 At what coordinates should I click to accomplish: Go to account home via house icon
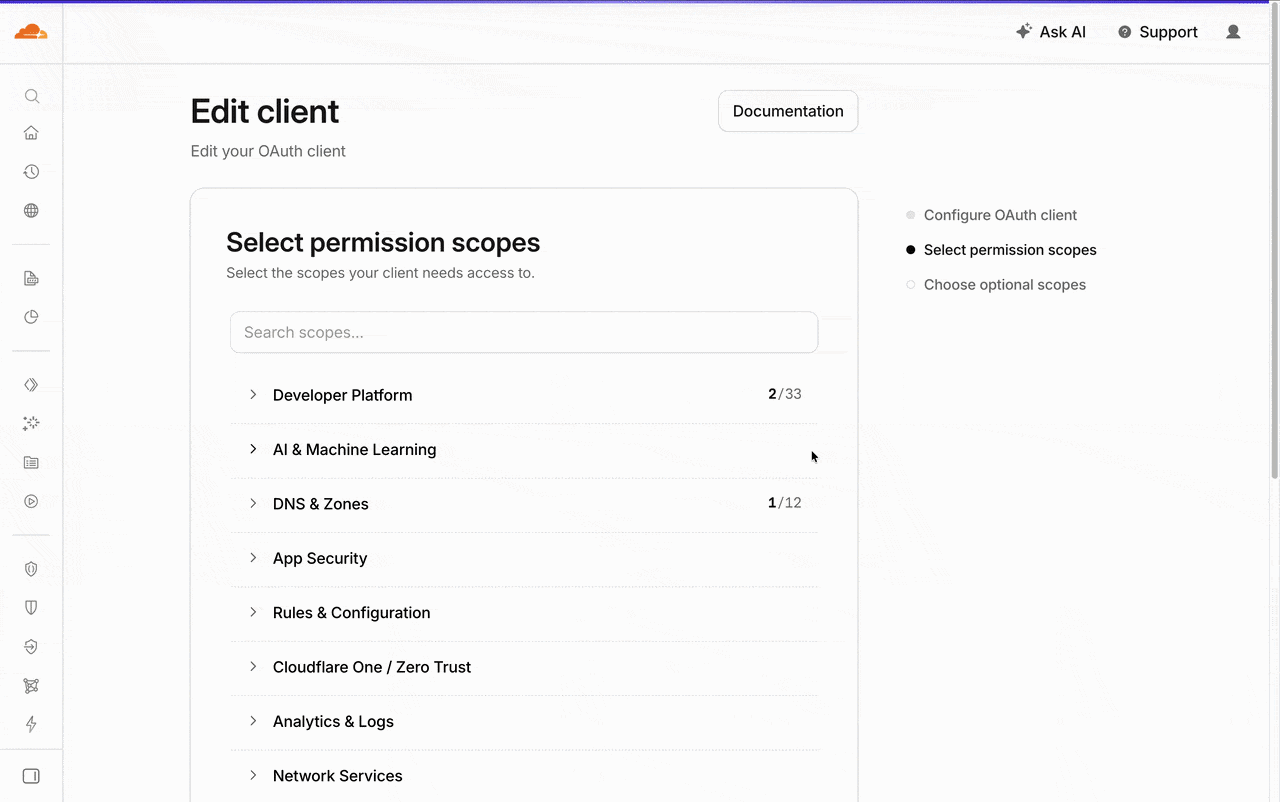click(x=31, y=133)
